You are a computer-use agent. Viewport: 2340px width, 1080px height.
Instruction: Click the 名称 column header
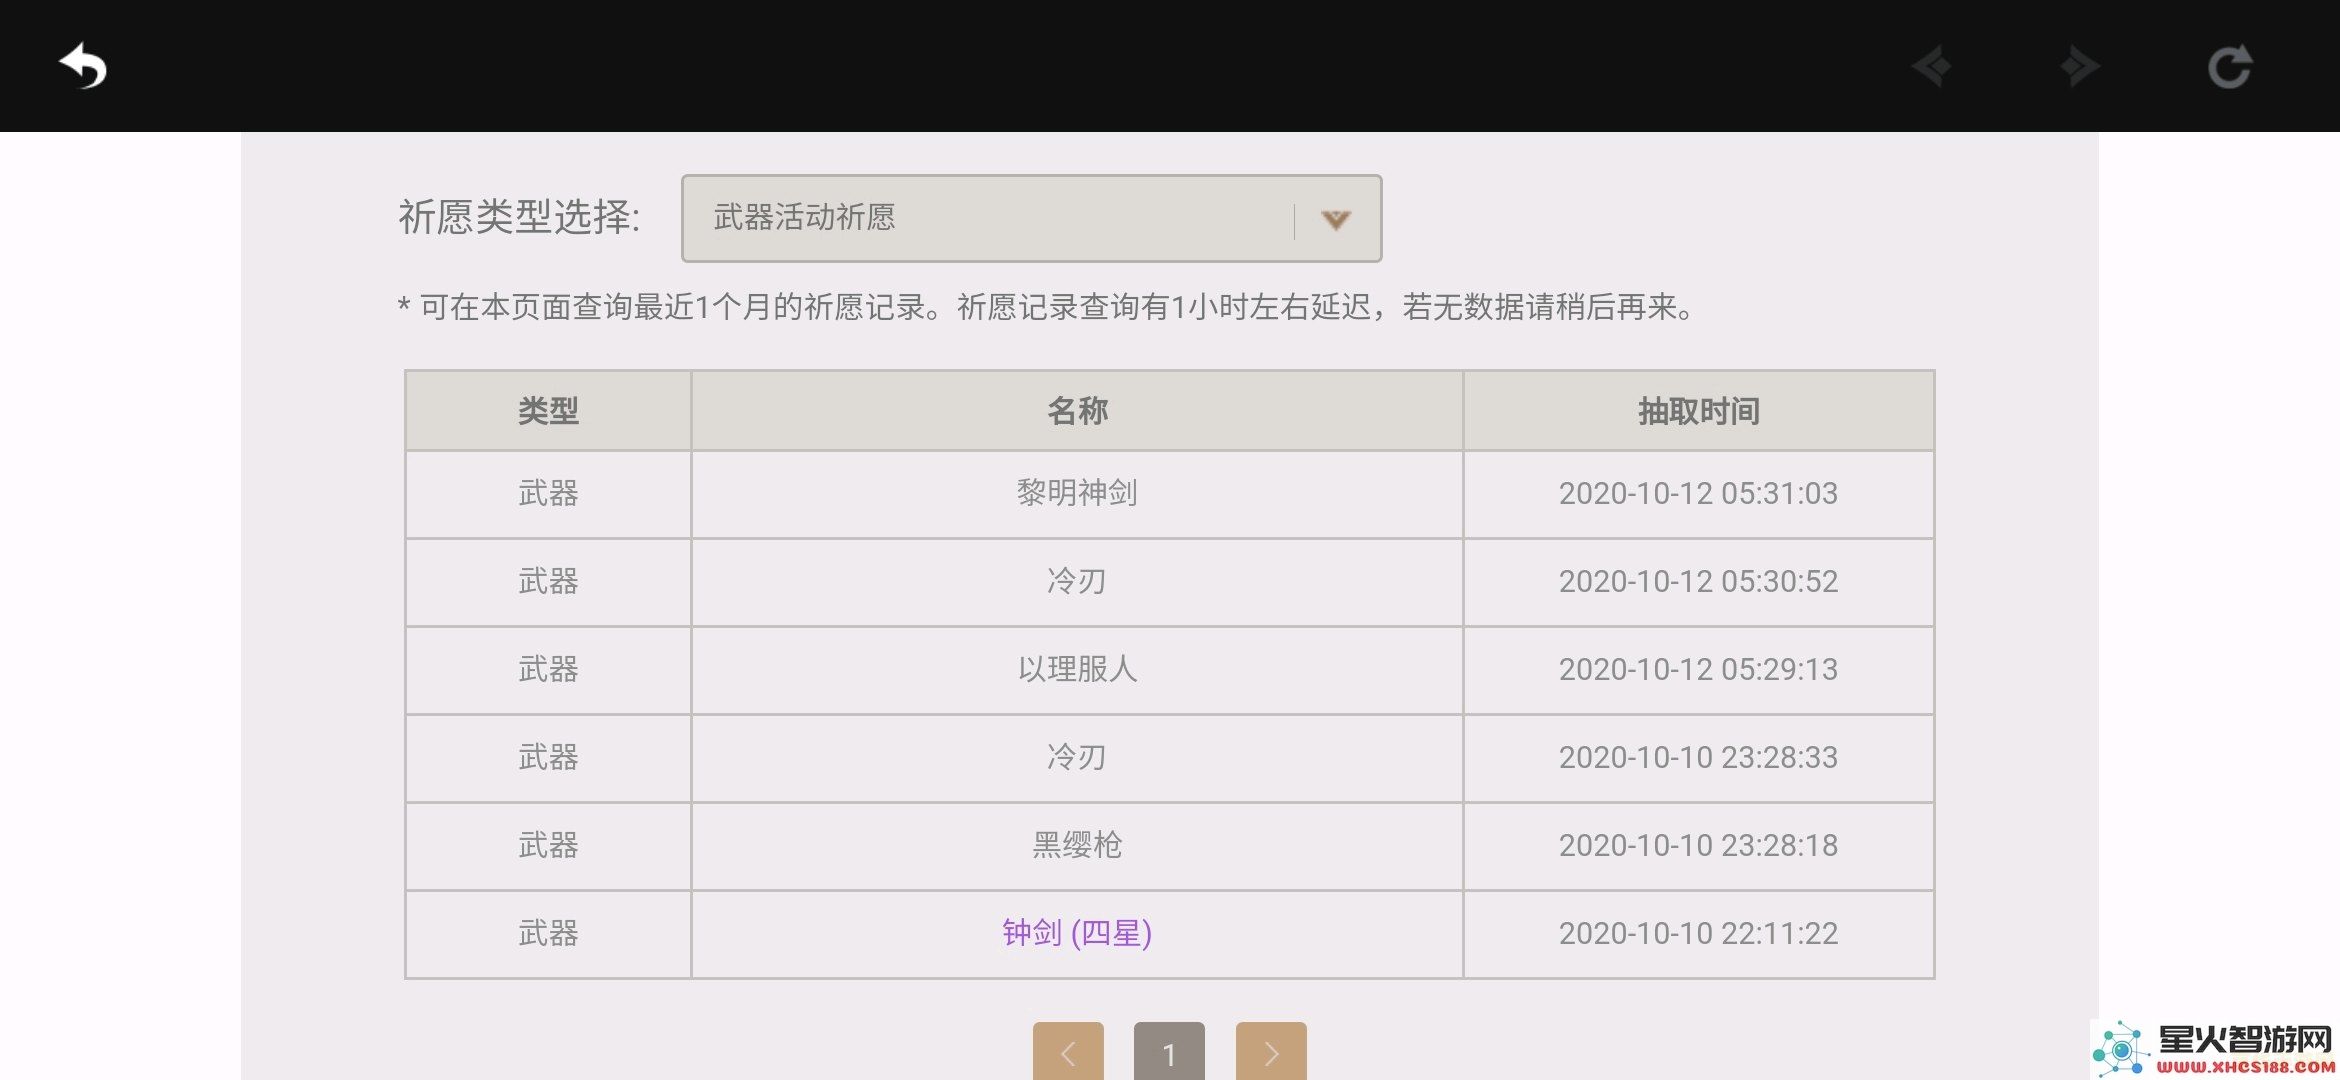[x=1077, y=411]
